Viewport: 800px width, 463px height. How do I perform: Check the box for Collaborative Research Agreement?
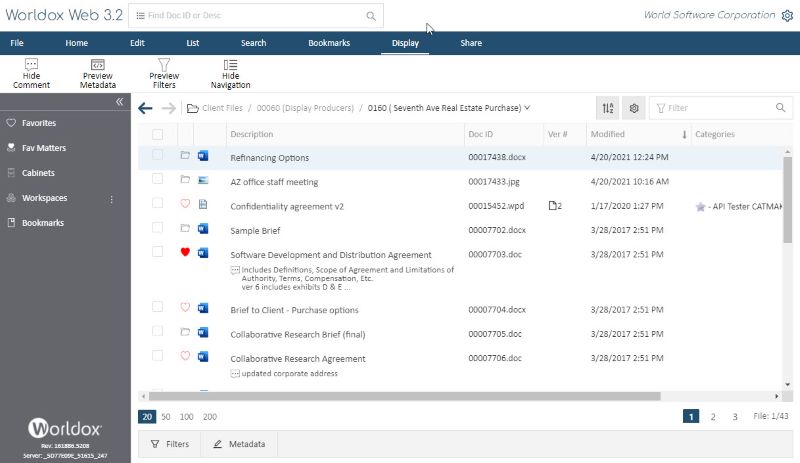pos(158,355)
